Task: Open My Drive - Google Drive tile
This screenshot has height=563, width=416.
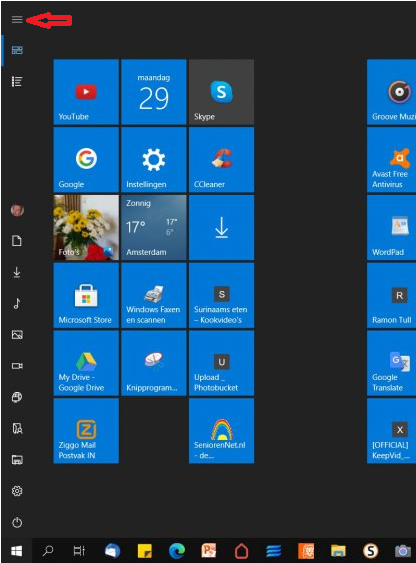Action: (x=86, y=363)
